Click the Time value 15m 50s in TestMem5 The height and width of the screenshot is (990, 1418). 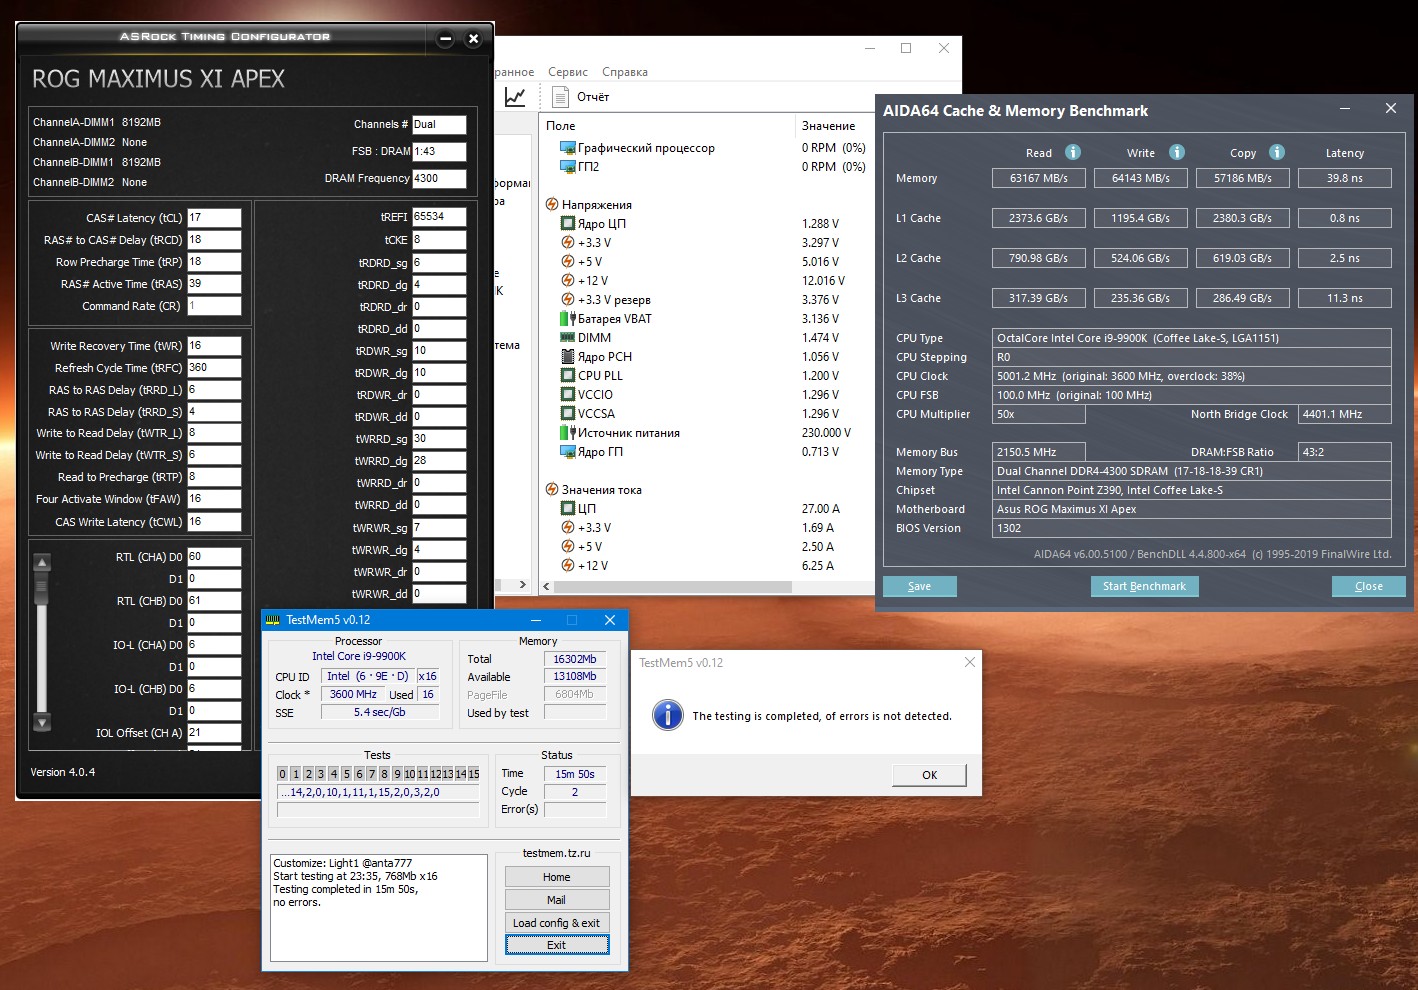click(575, 774)
